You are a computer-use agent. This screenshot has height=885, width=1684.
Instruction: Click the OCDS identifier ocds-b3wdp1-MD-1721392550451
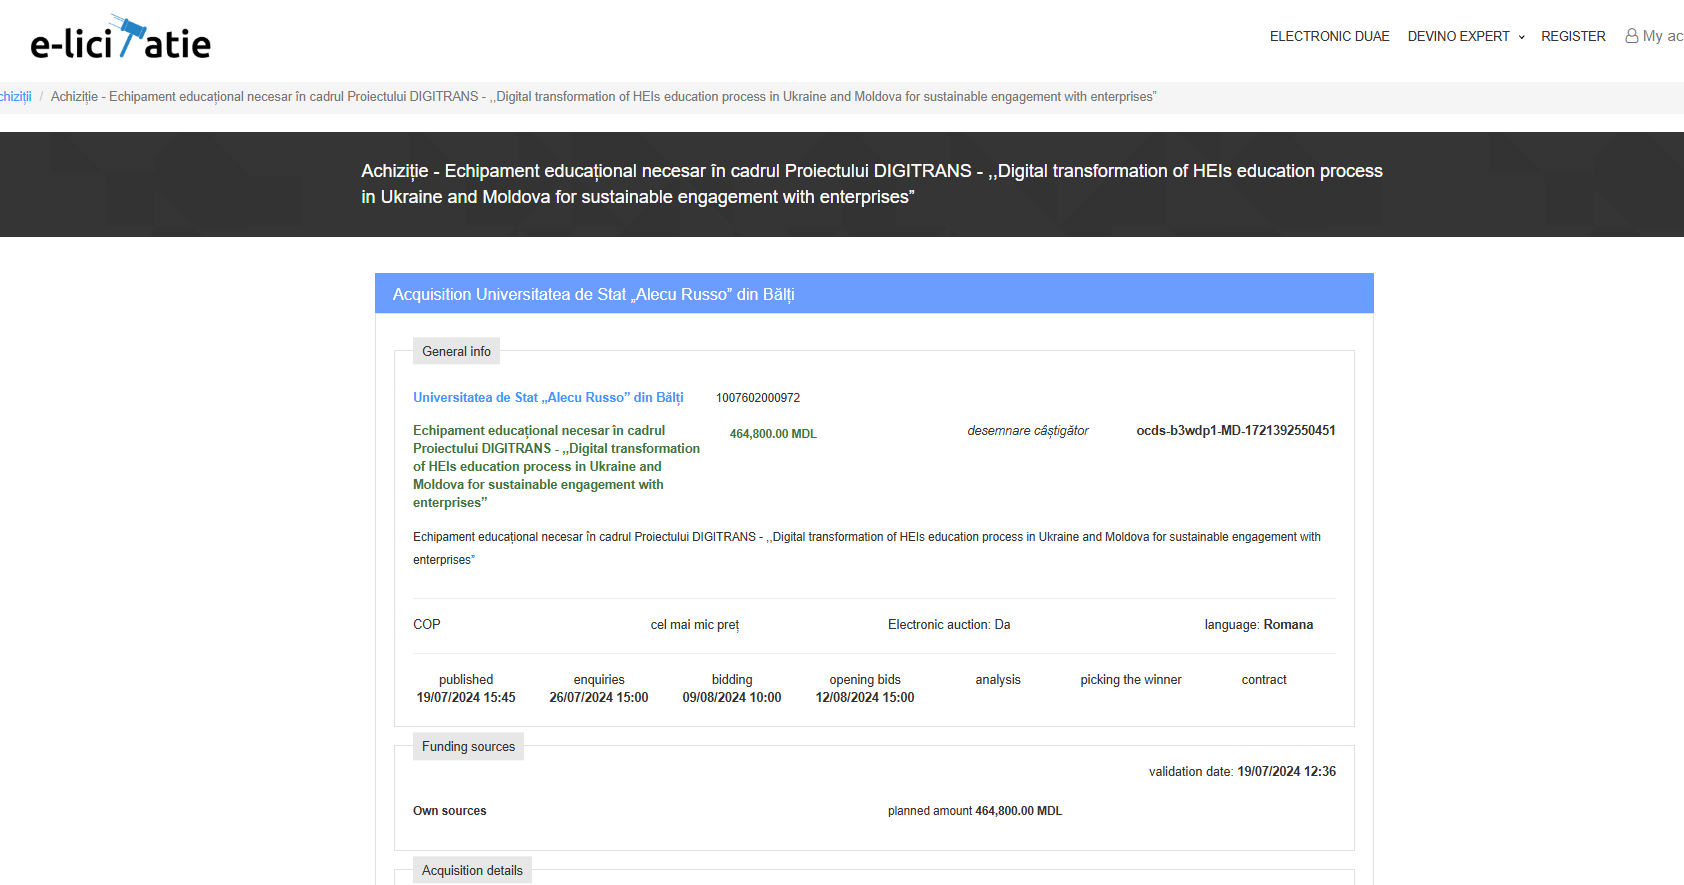[x=1235, y=431]
